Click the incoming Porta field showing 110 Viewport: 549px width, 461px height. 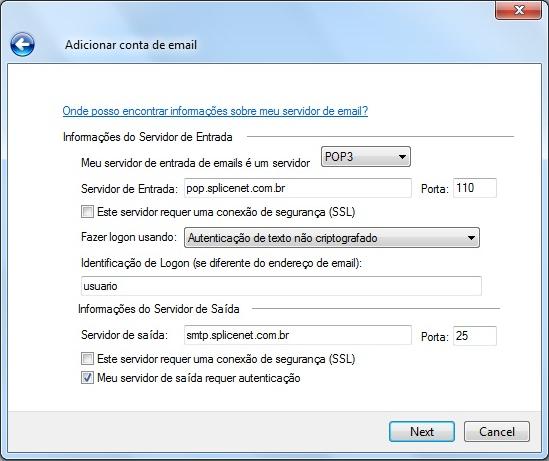475,188
